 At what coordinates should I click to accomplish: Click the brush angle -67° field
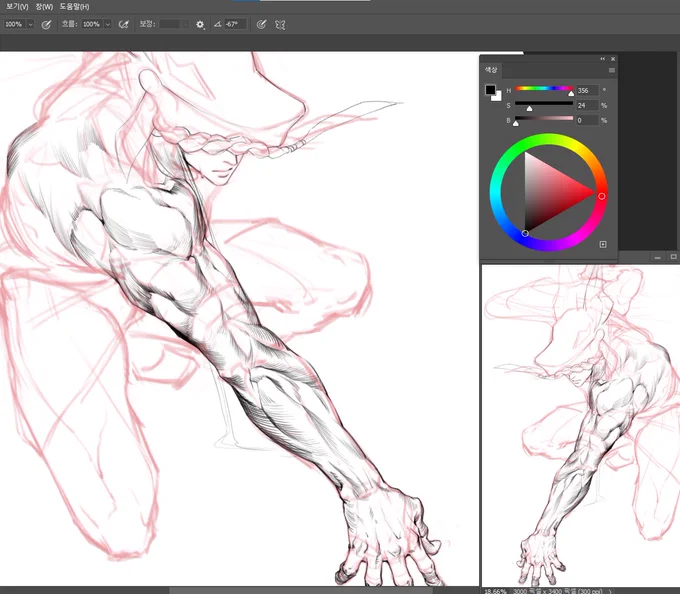(x=235, y=24)
